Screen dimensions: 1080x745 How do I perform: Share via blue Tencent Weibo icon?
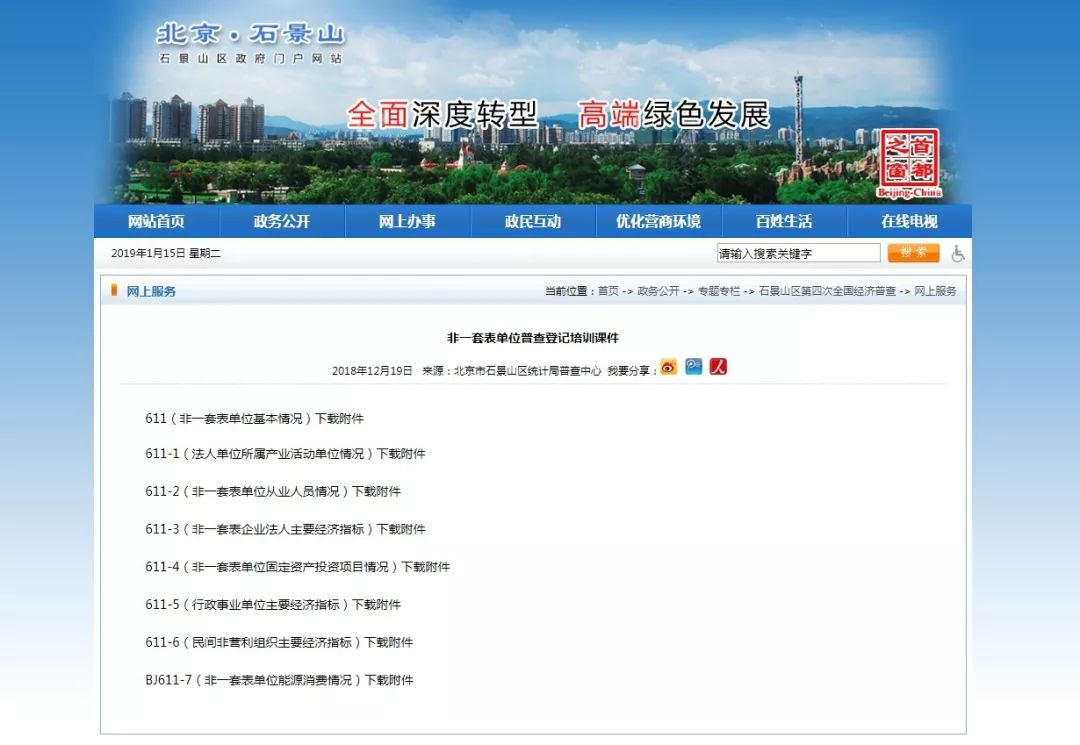[x=693, y=367]
